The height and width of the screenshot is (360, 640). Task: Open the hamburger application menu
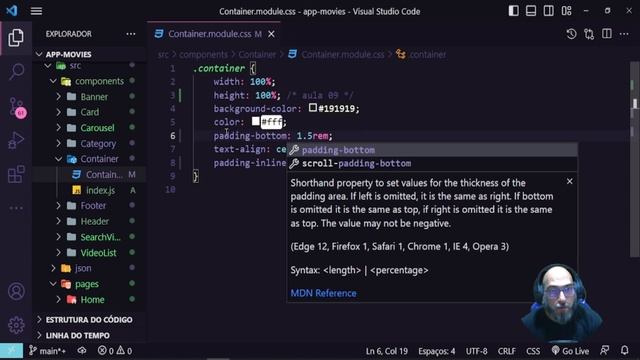[36, 11]
